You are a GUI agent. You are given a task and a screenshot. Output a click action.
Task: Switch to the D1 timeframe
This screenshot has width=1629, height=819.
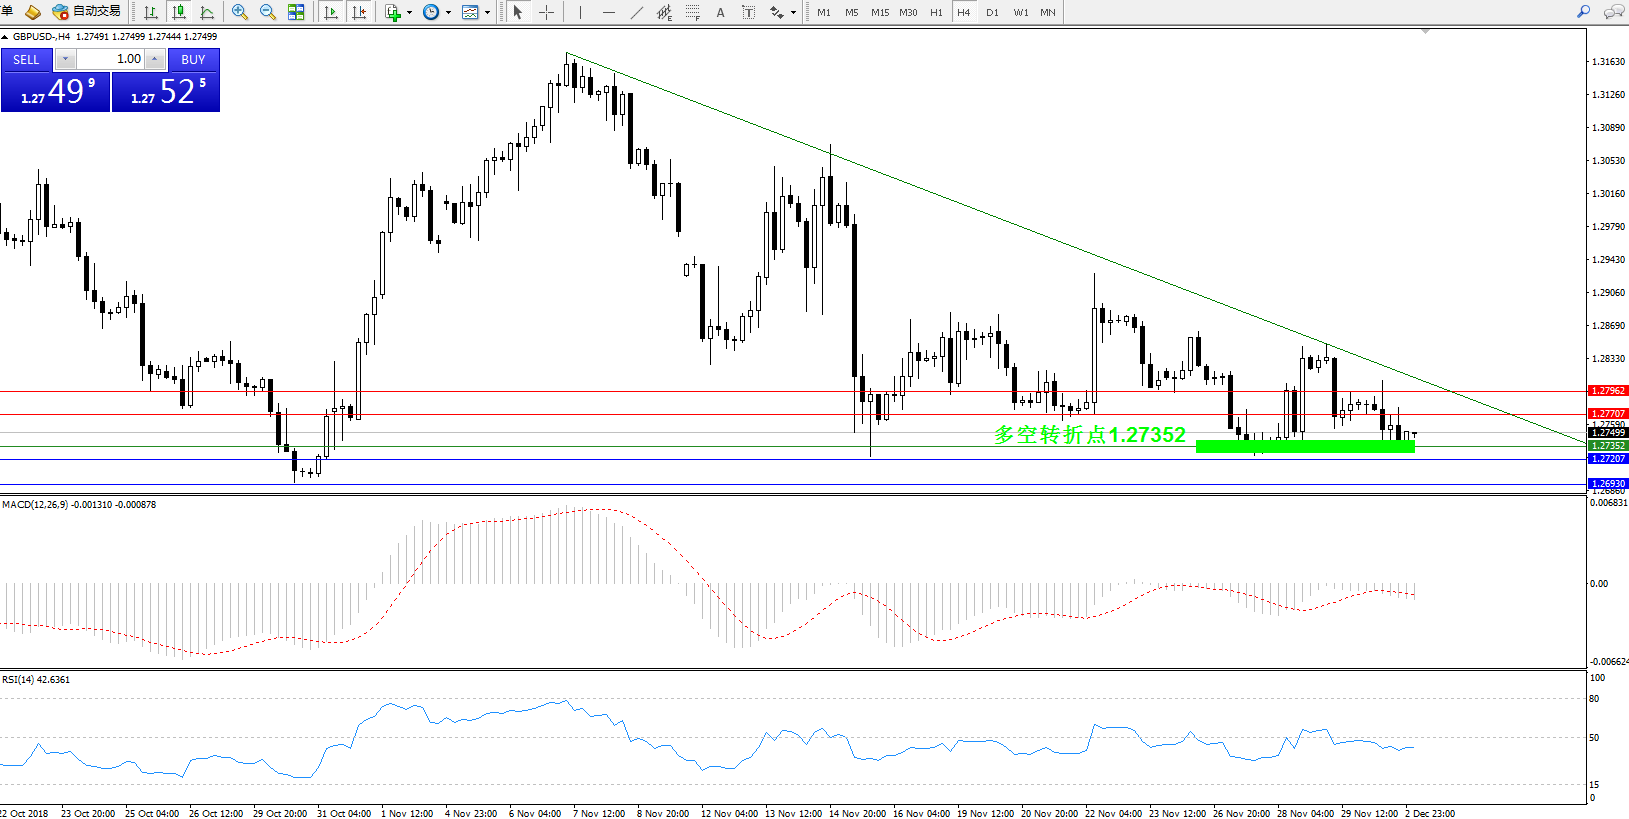click(x=992, y=12)
